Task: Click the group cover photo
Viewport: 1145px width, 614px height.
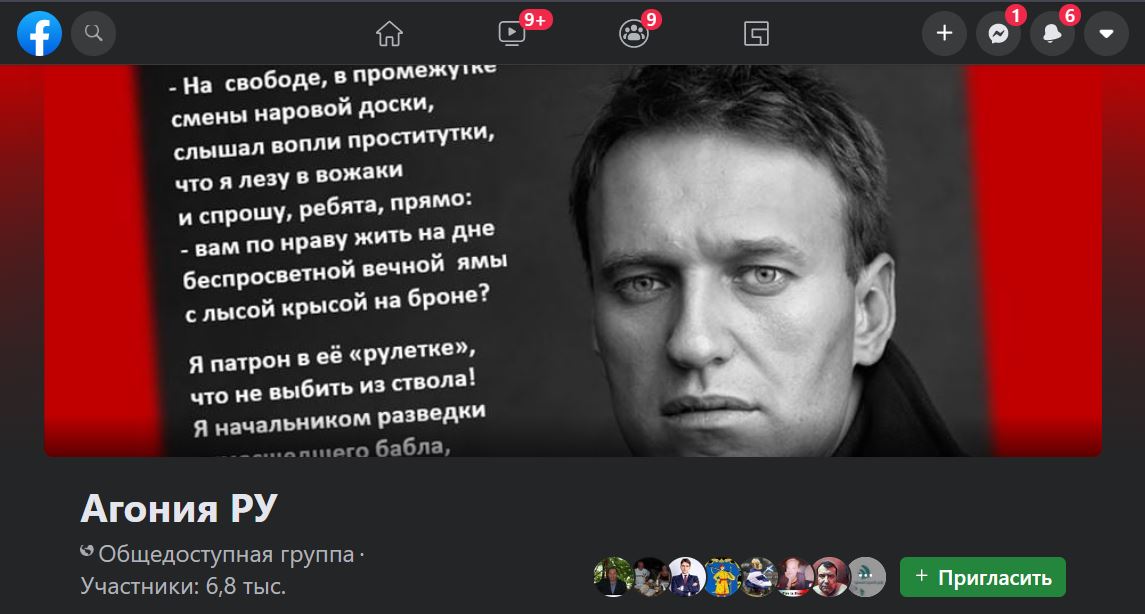Action: pyautogui.click(x=572, y=261)
